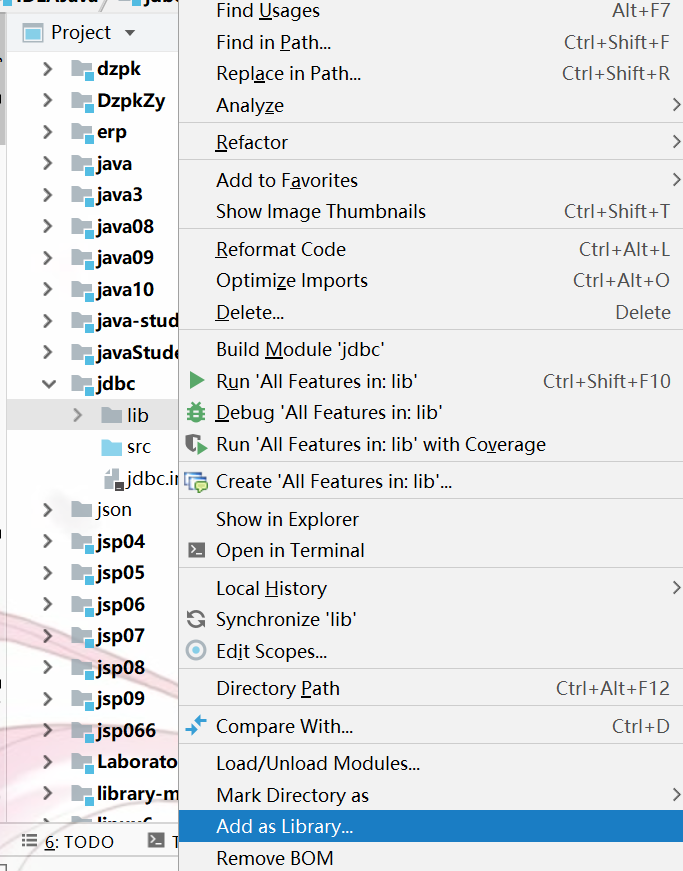Select Find Usages from context menu
This screenshot has height=871, width=683.
(x=431, y=11)
